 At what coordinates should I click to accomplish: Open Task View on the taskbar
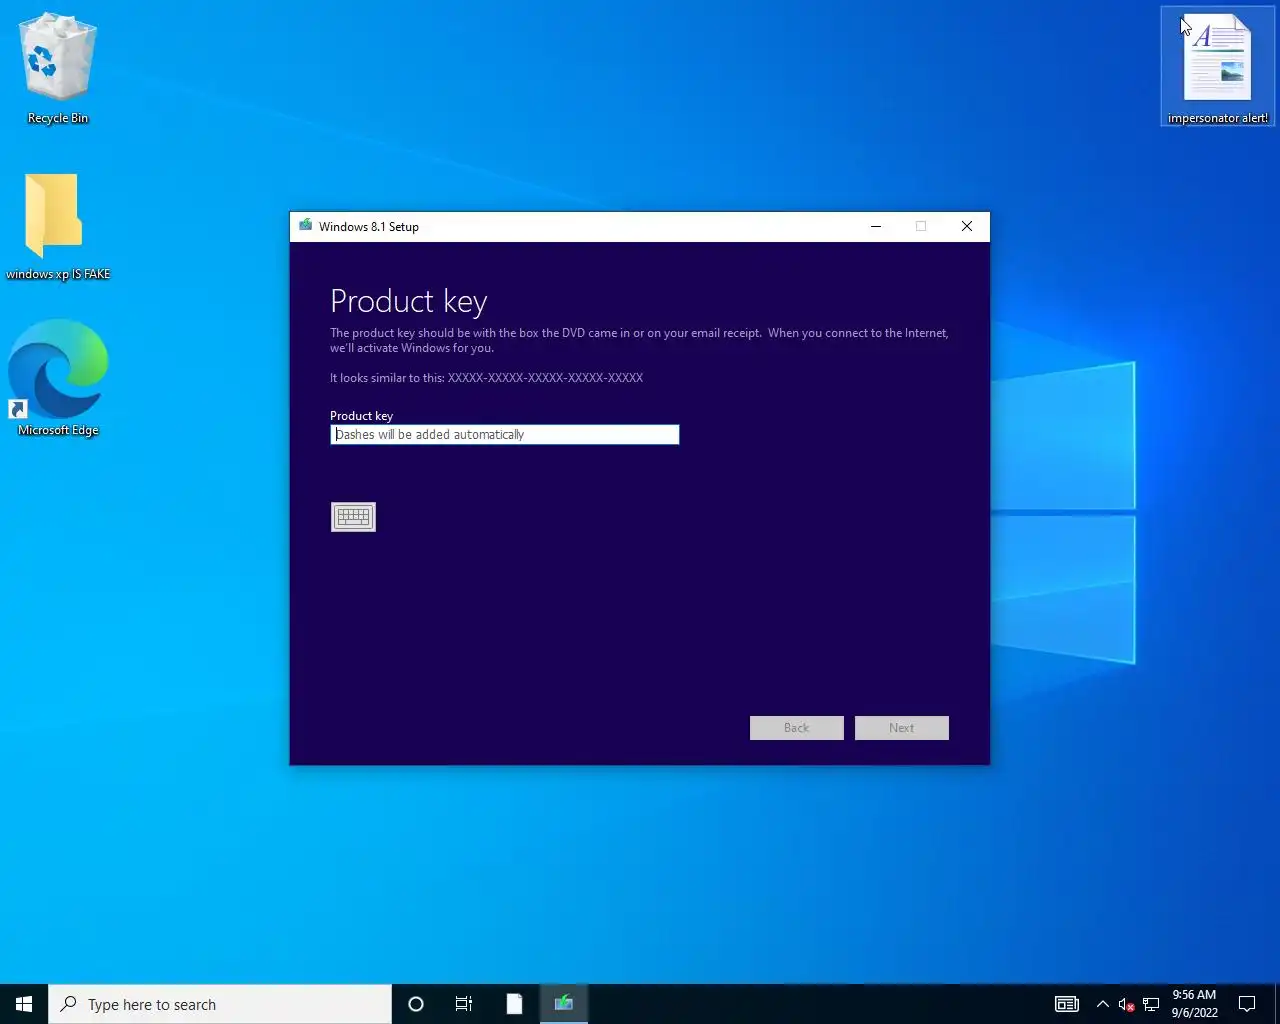point(464,1004)
